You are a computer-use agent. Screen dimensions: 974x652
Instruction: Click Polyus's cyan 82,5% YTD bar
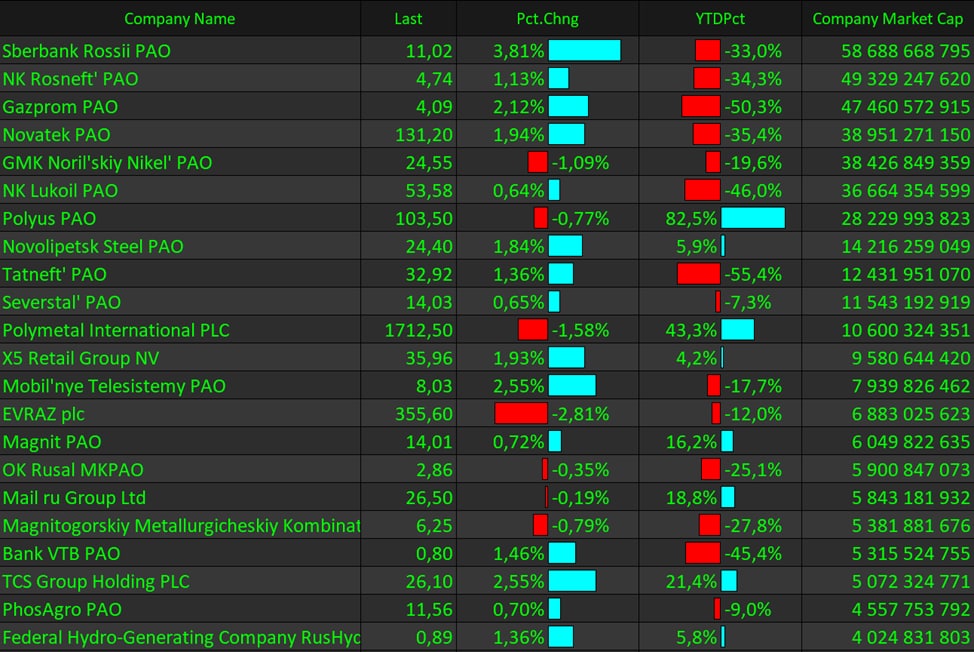(752, 218)
